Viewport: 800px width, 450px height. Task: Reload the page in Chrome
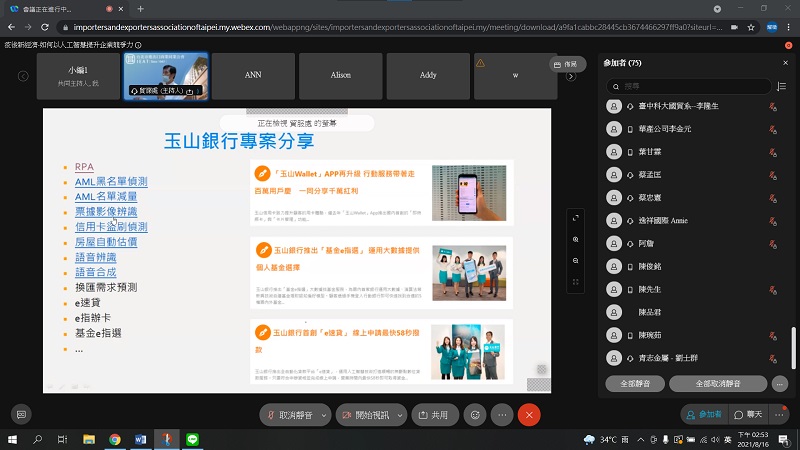point(45,27)
